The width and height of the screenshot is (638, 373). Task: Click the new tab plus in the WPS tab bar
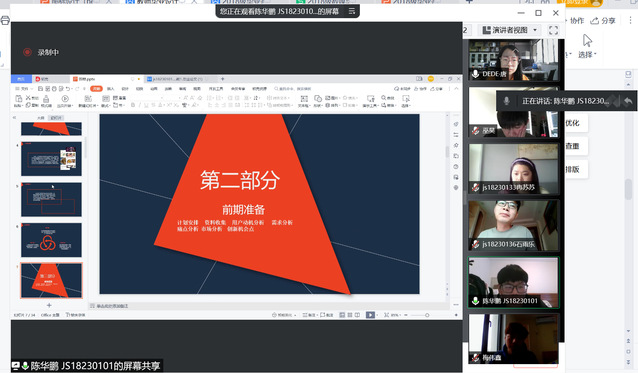(223, 79)
